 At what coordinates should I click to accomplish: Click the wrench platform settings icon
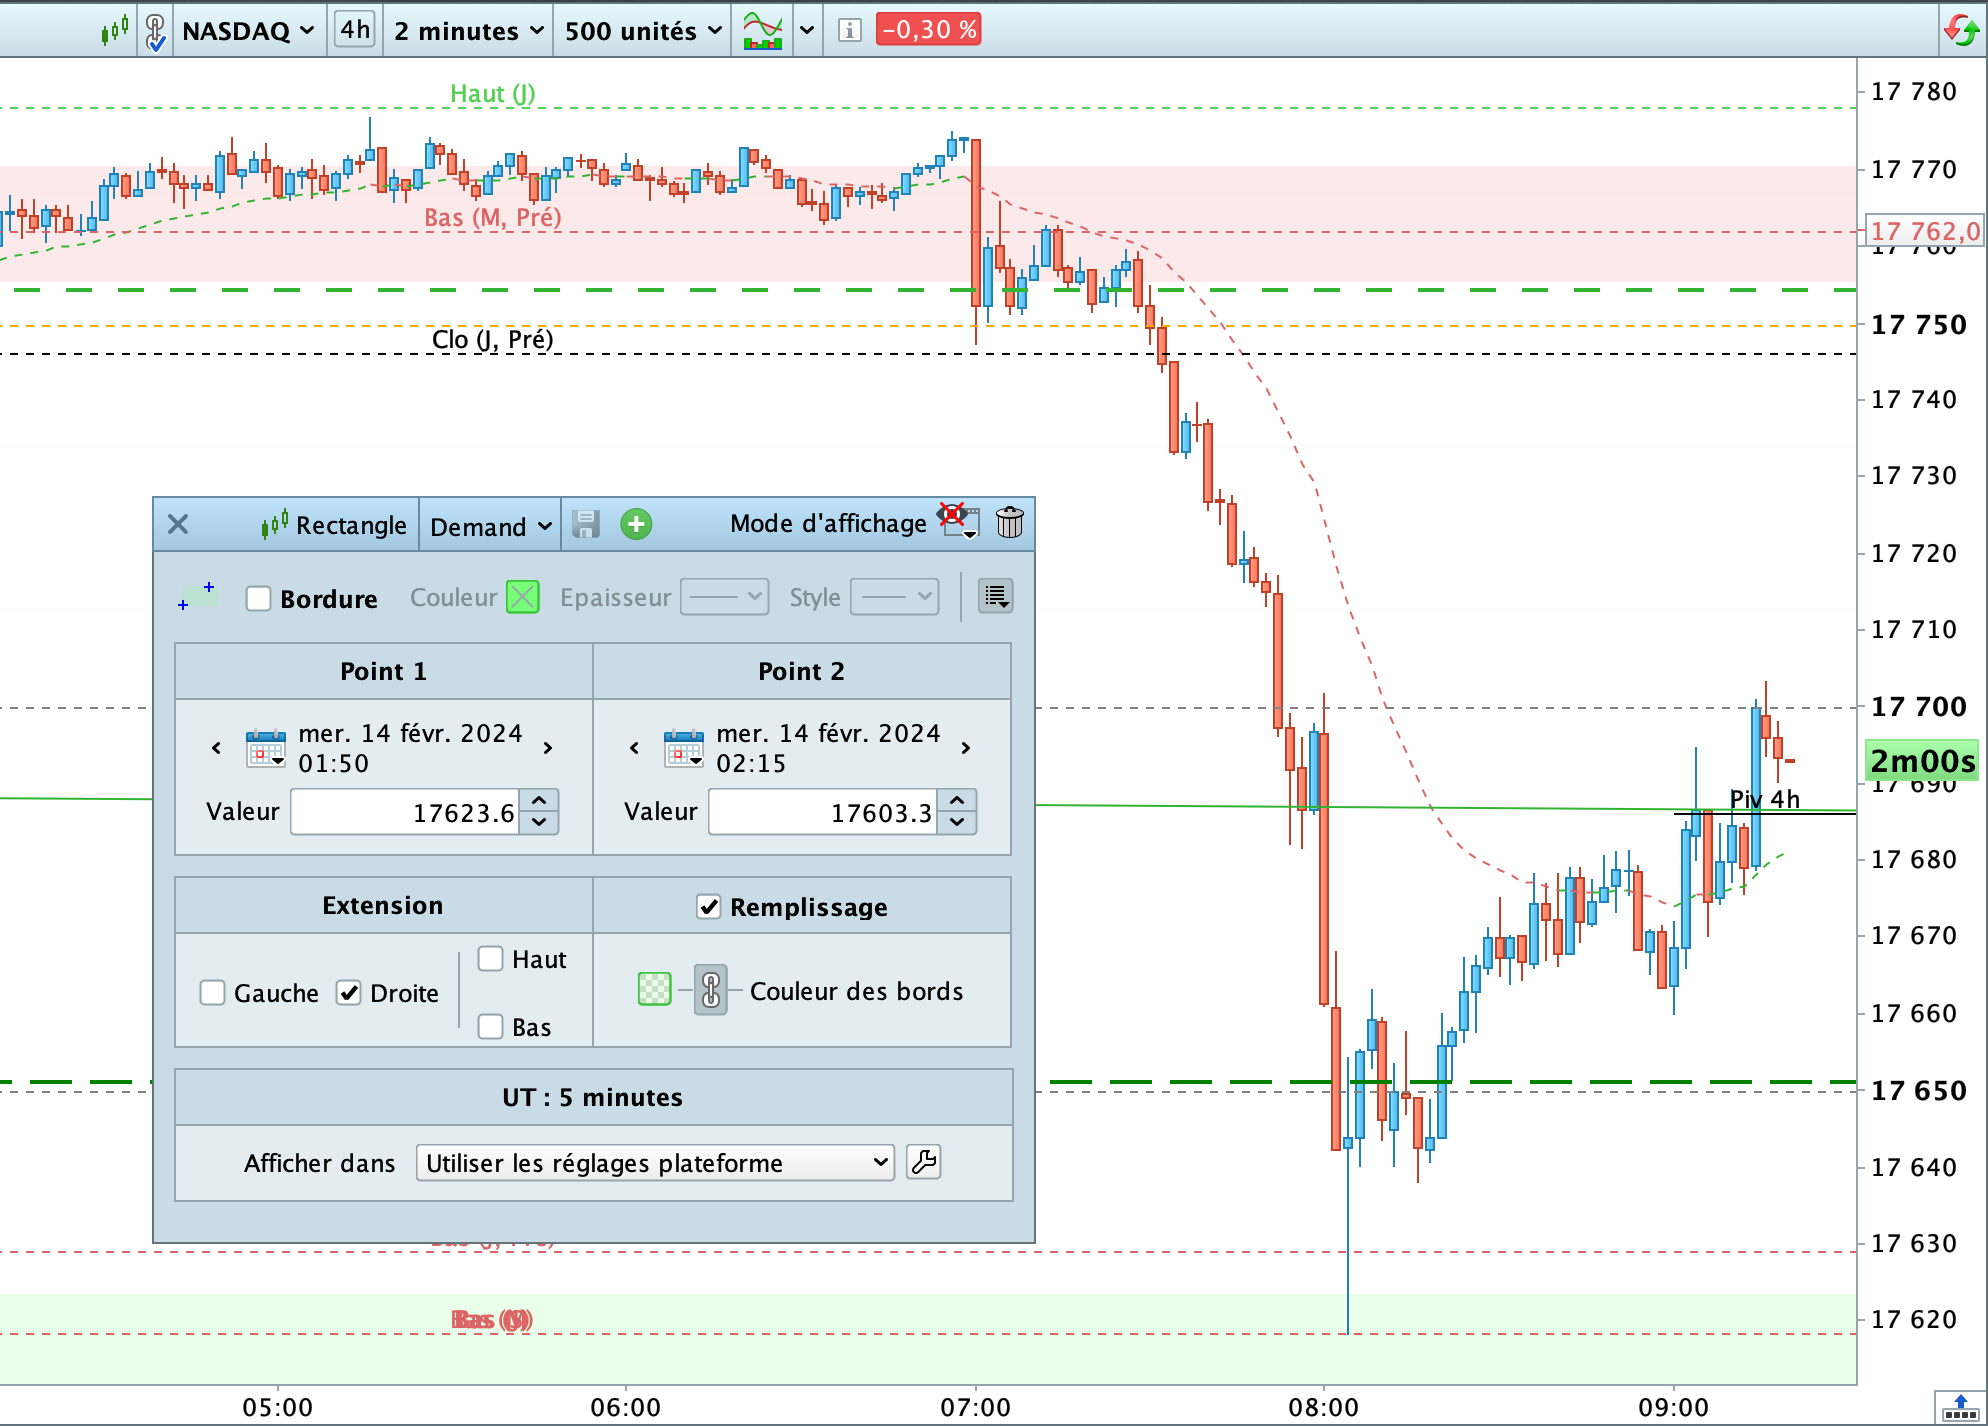[x=924, y=1162]
